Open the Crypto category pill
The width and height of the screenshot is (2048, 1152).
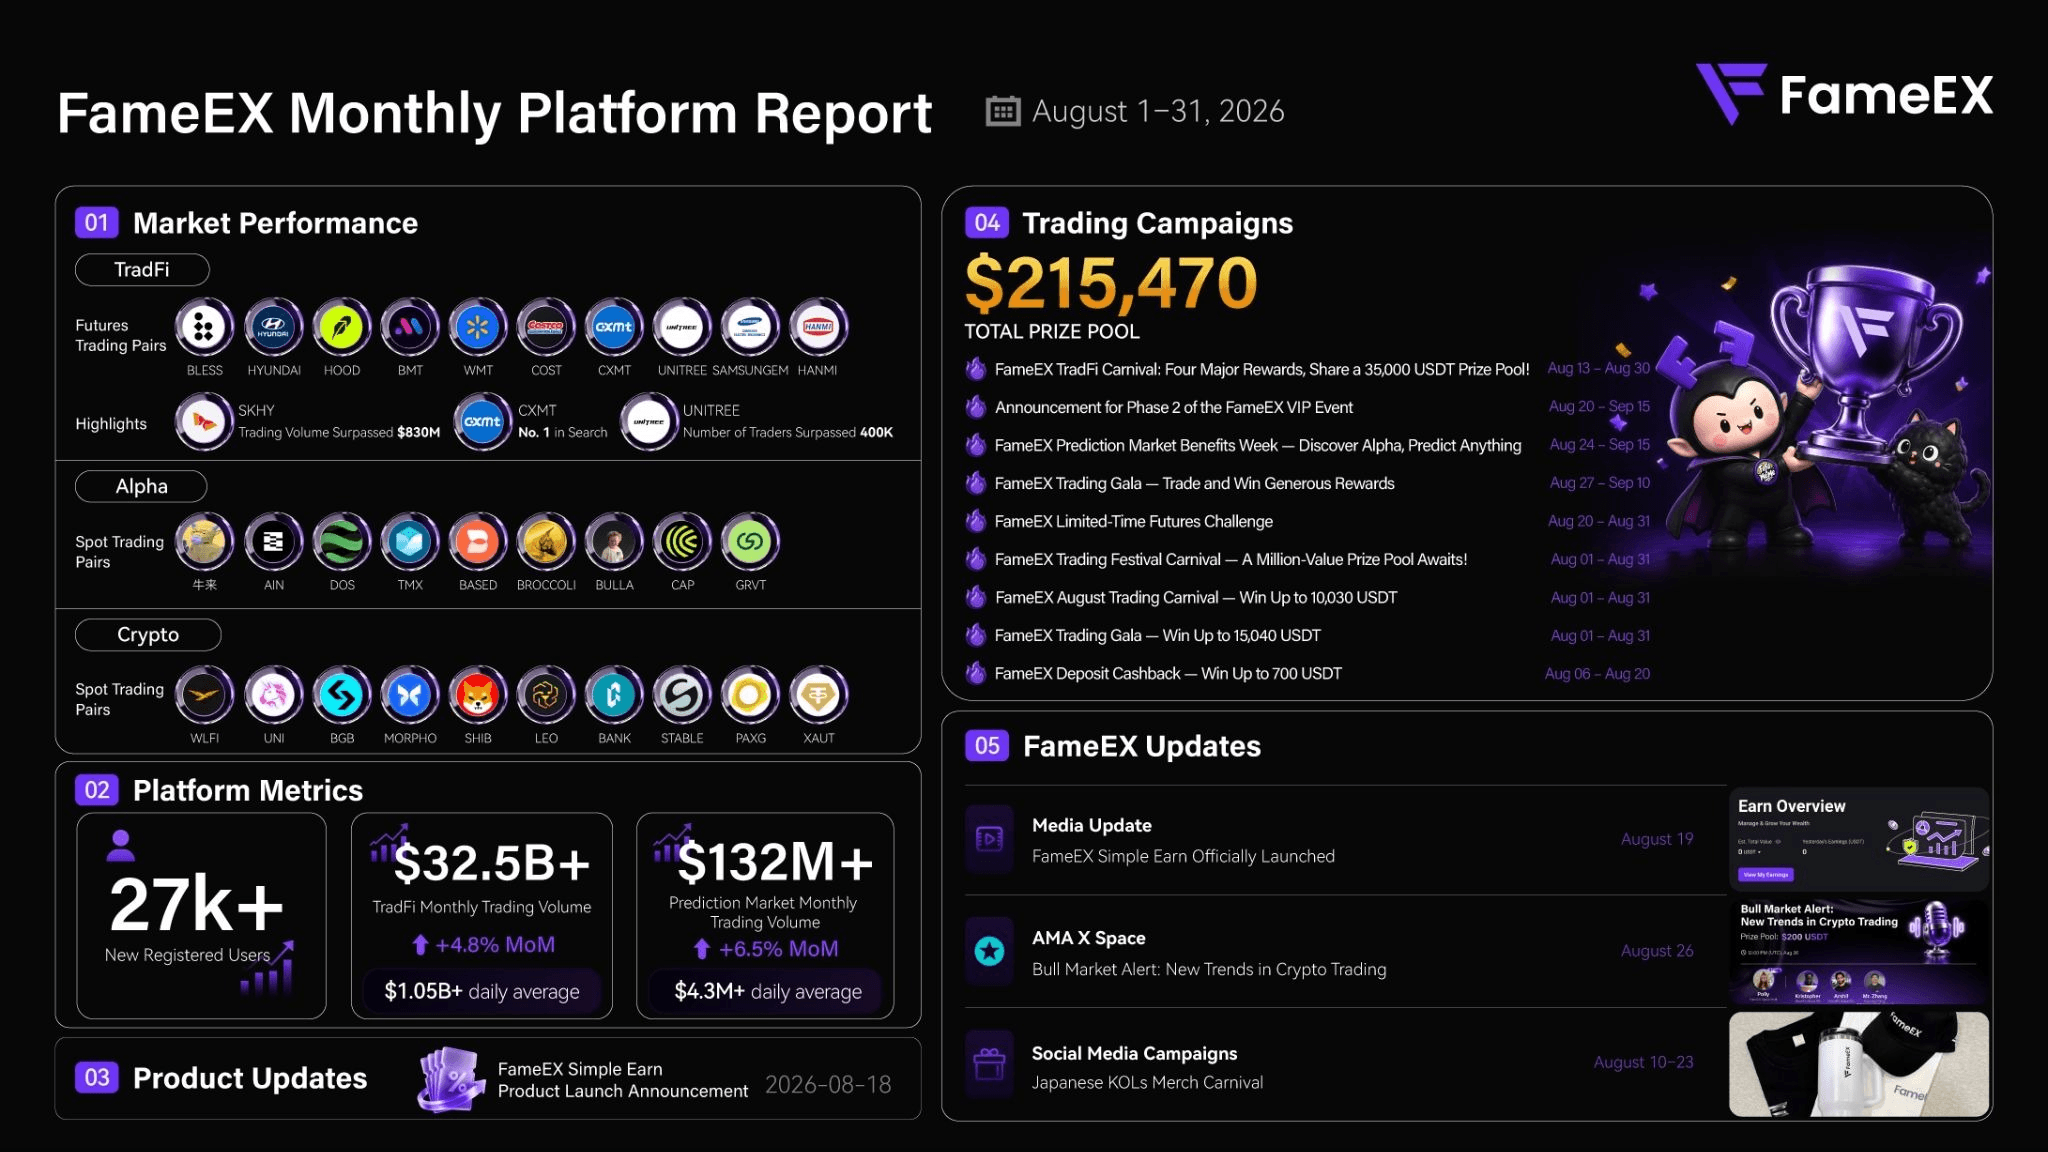click(x=148, y=634)
